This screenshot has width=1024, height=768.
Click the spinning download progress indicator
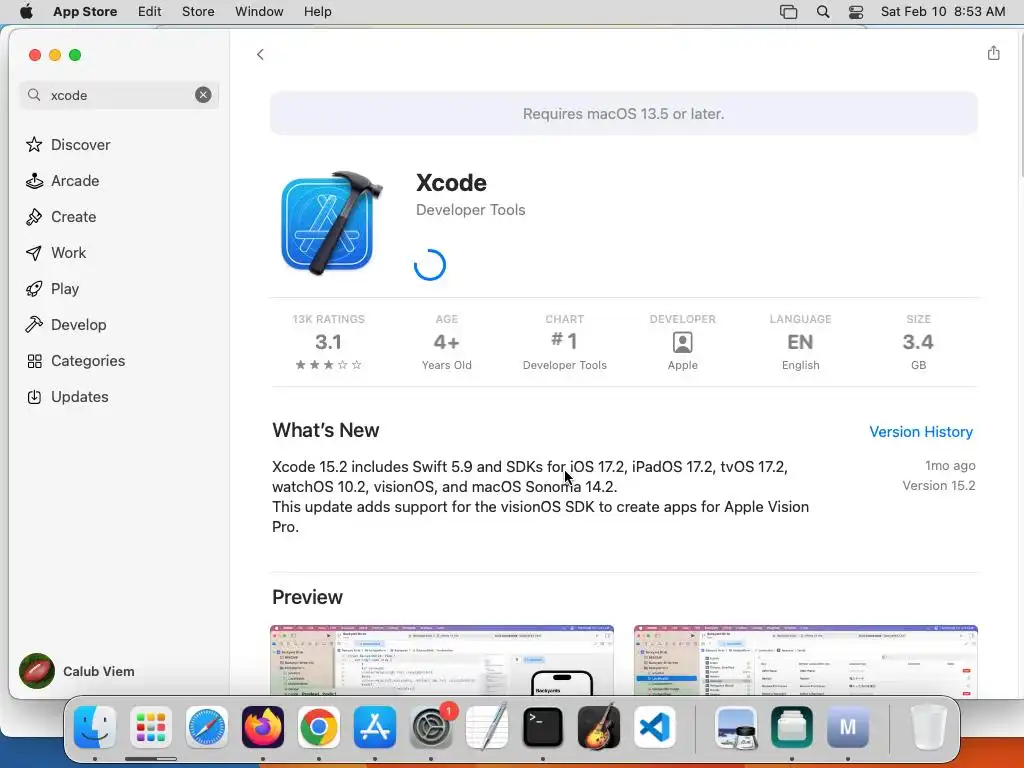pyautogui.click(x=430, y=265)
